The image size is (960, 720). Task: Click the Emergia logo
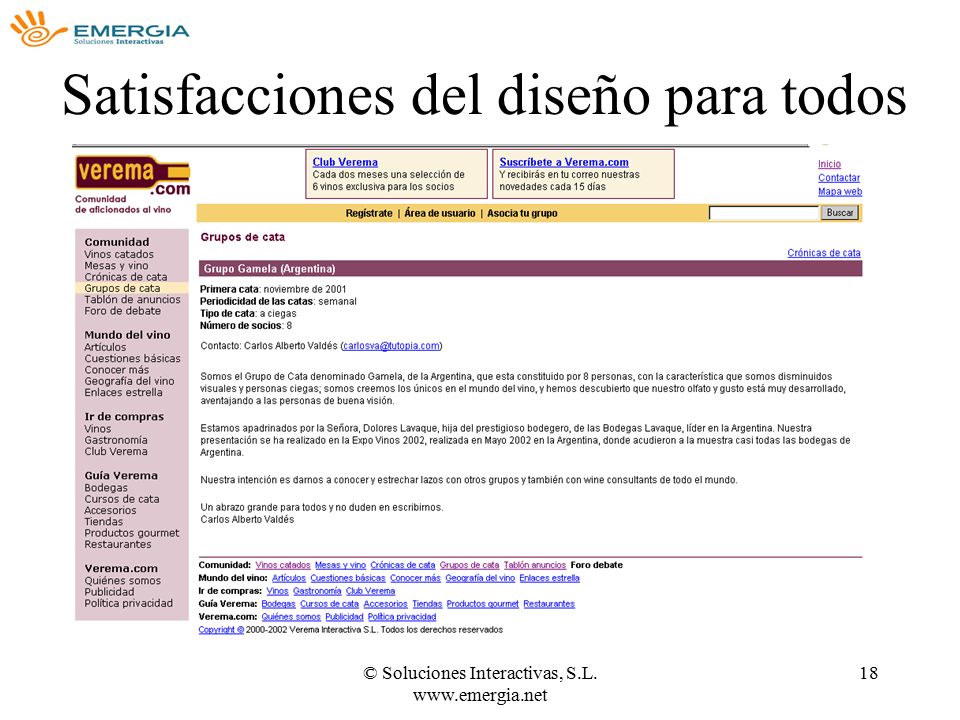(99, 28)
